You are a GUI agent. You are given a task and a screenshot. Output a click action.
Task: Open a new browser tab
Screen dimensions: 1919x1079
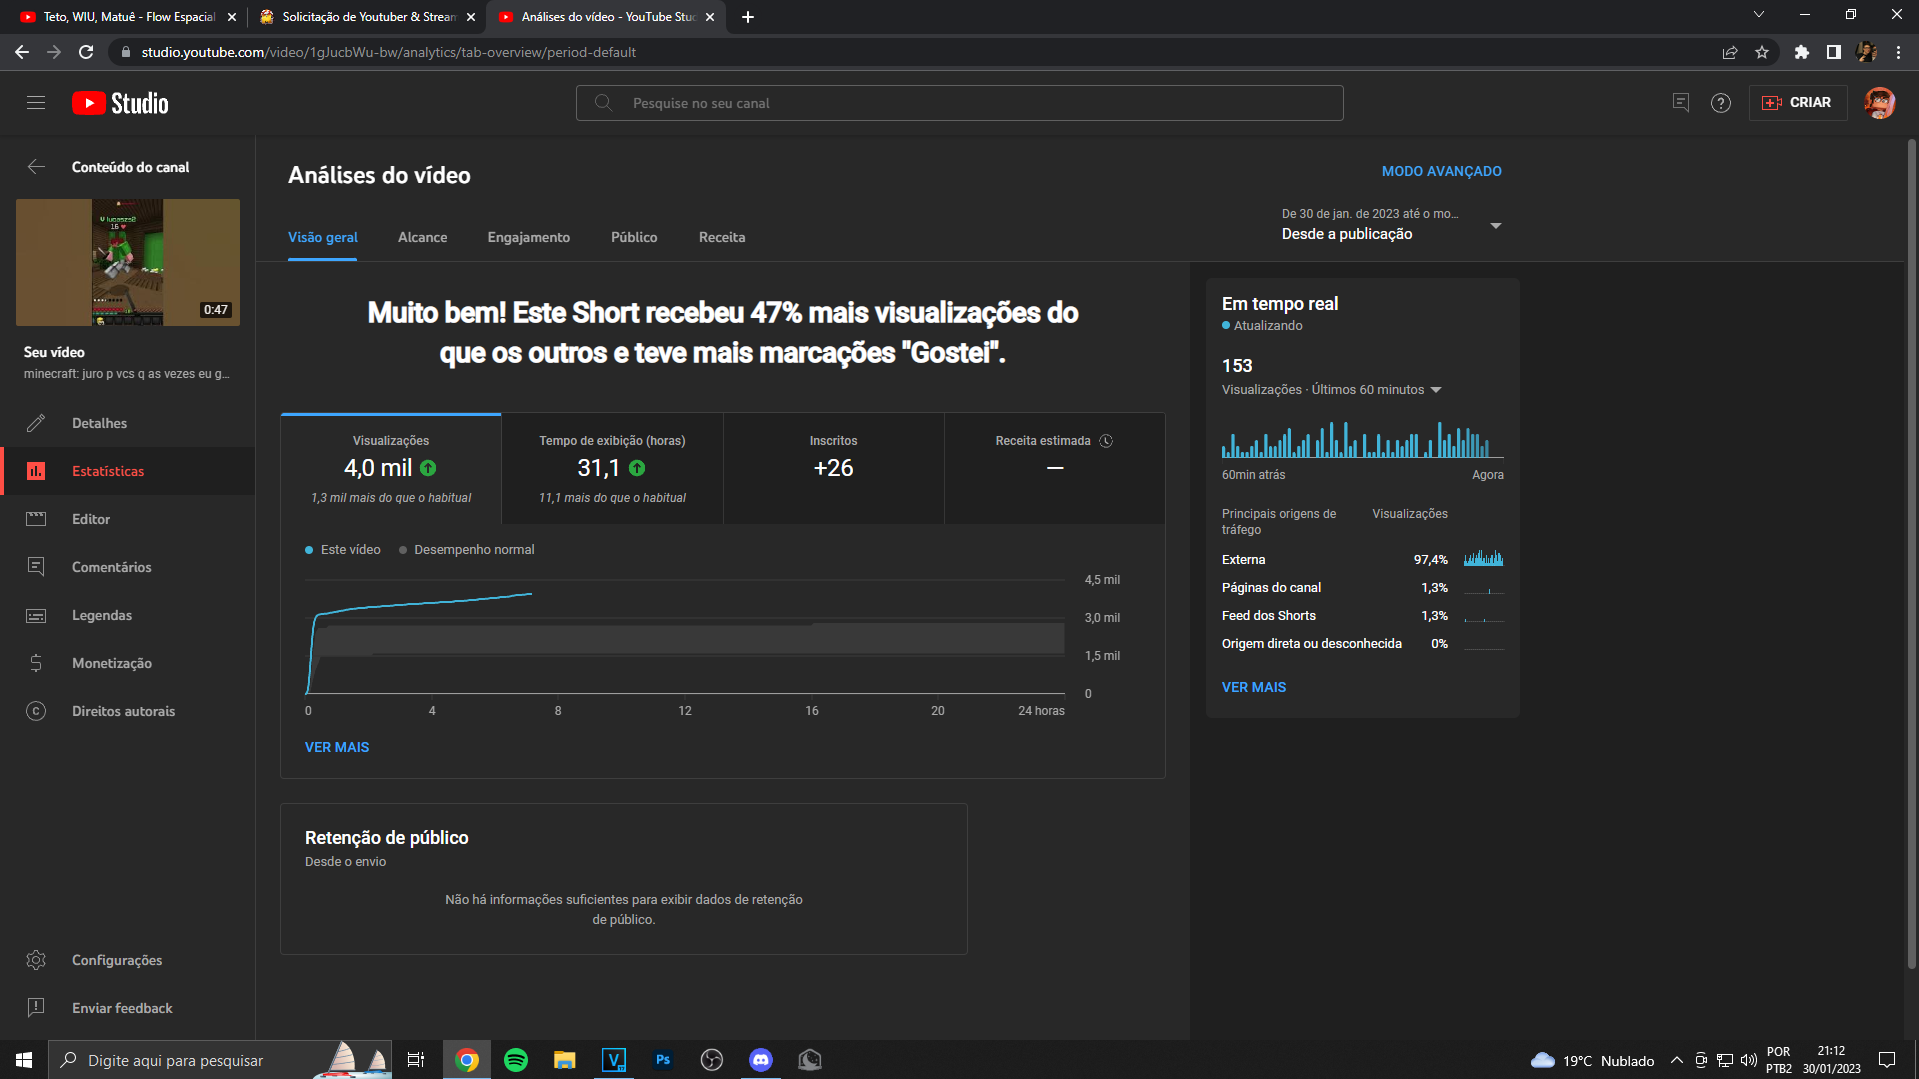(x=748, y=17)
